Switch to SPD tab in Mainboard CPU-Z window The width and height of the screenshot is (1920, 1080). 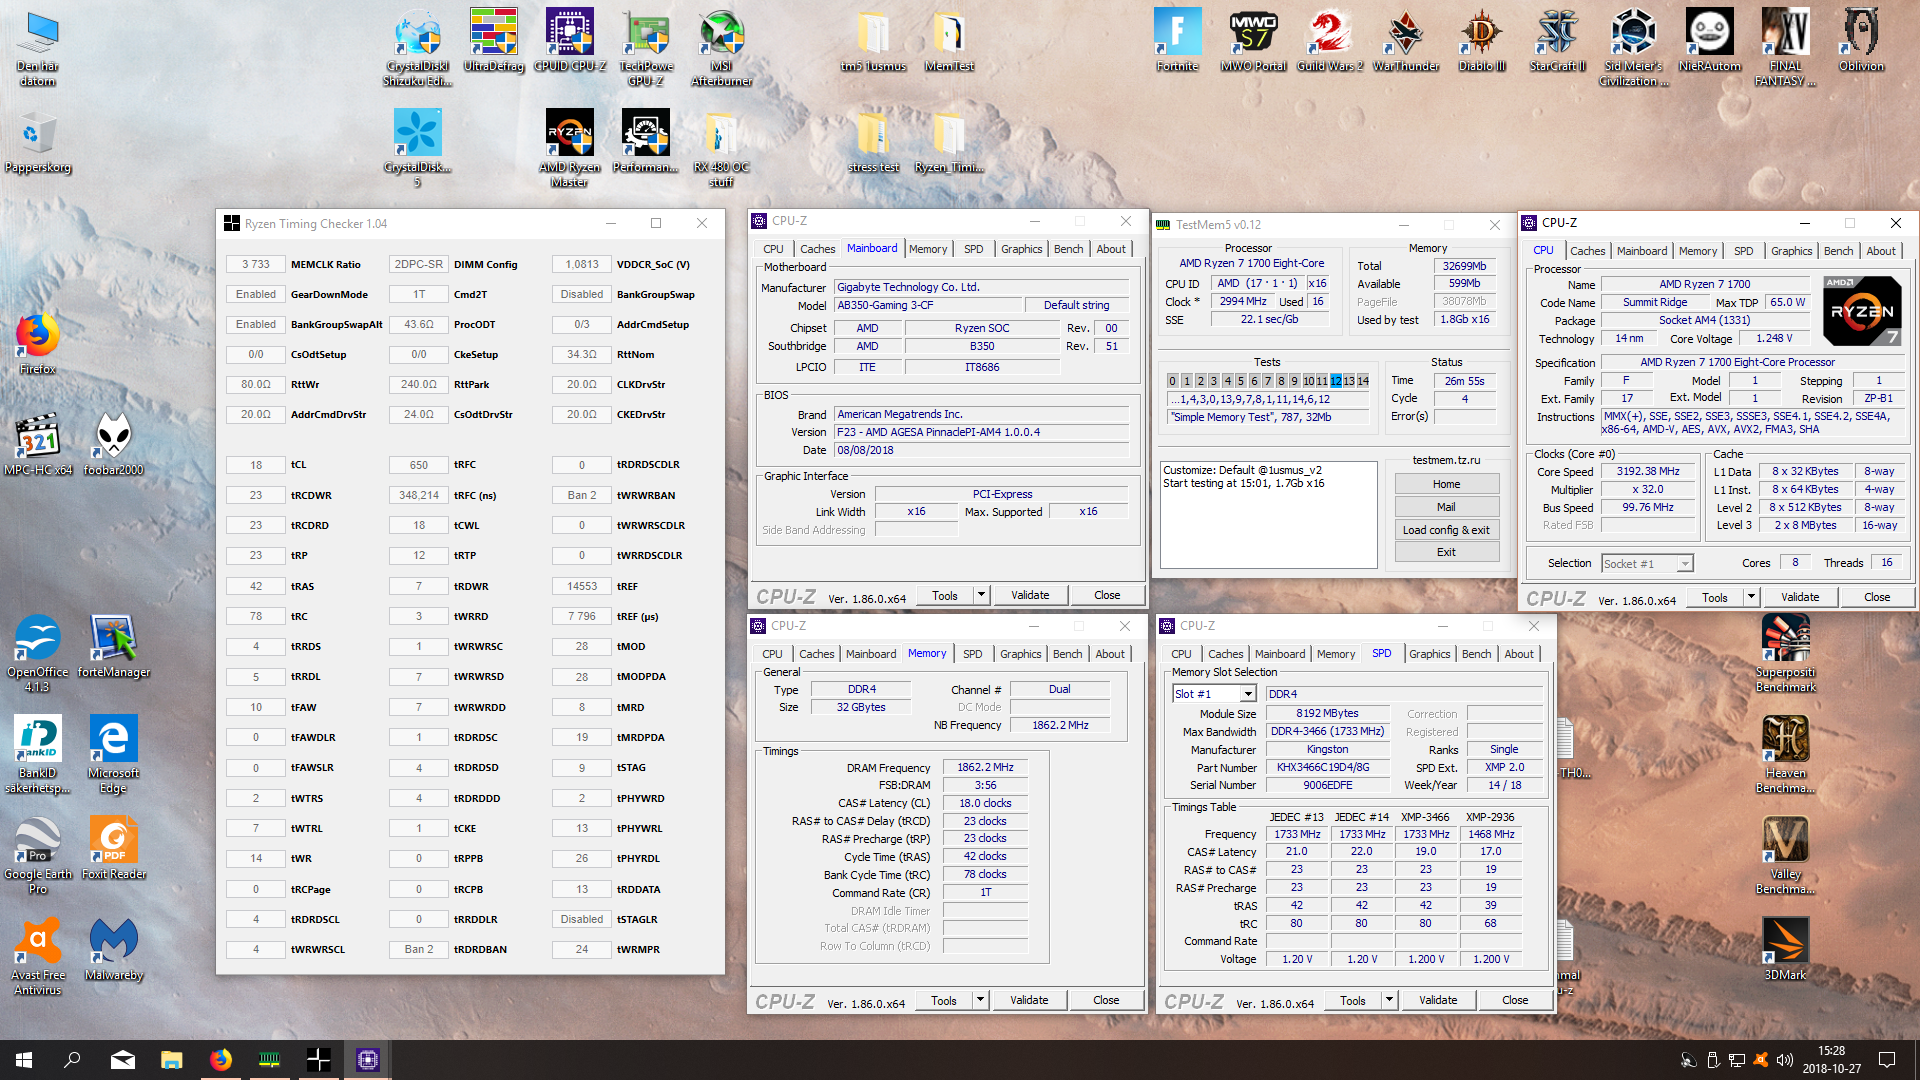(973, 249)
